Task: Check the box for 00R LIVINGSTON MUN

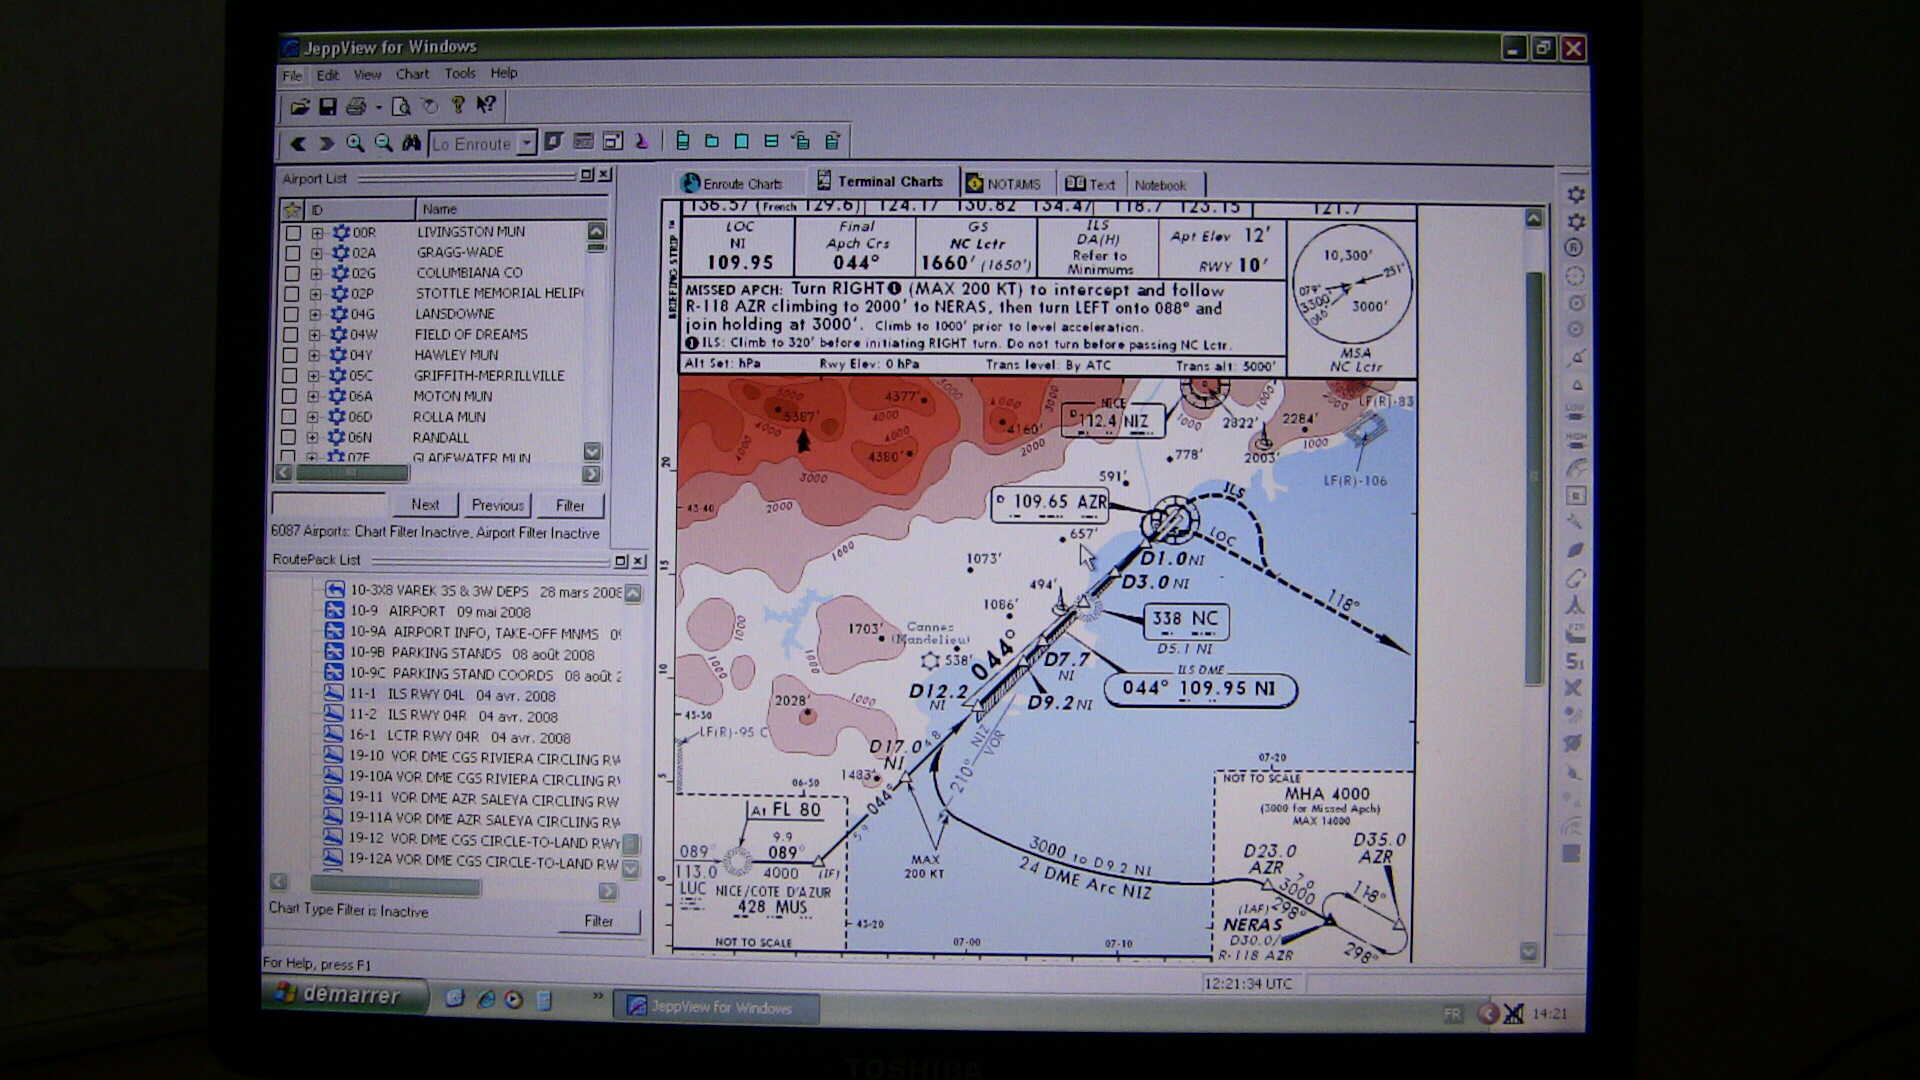Action: (x=293, y=232)
